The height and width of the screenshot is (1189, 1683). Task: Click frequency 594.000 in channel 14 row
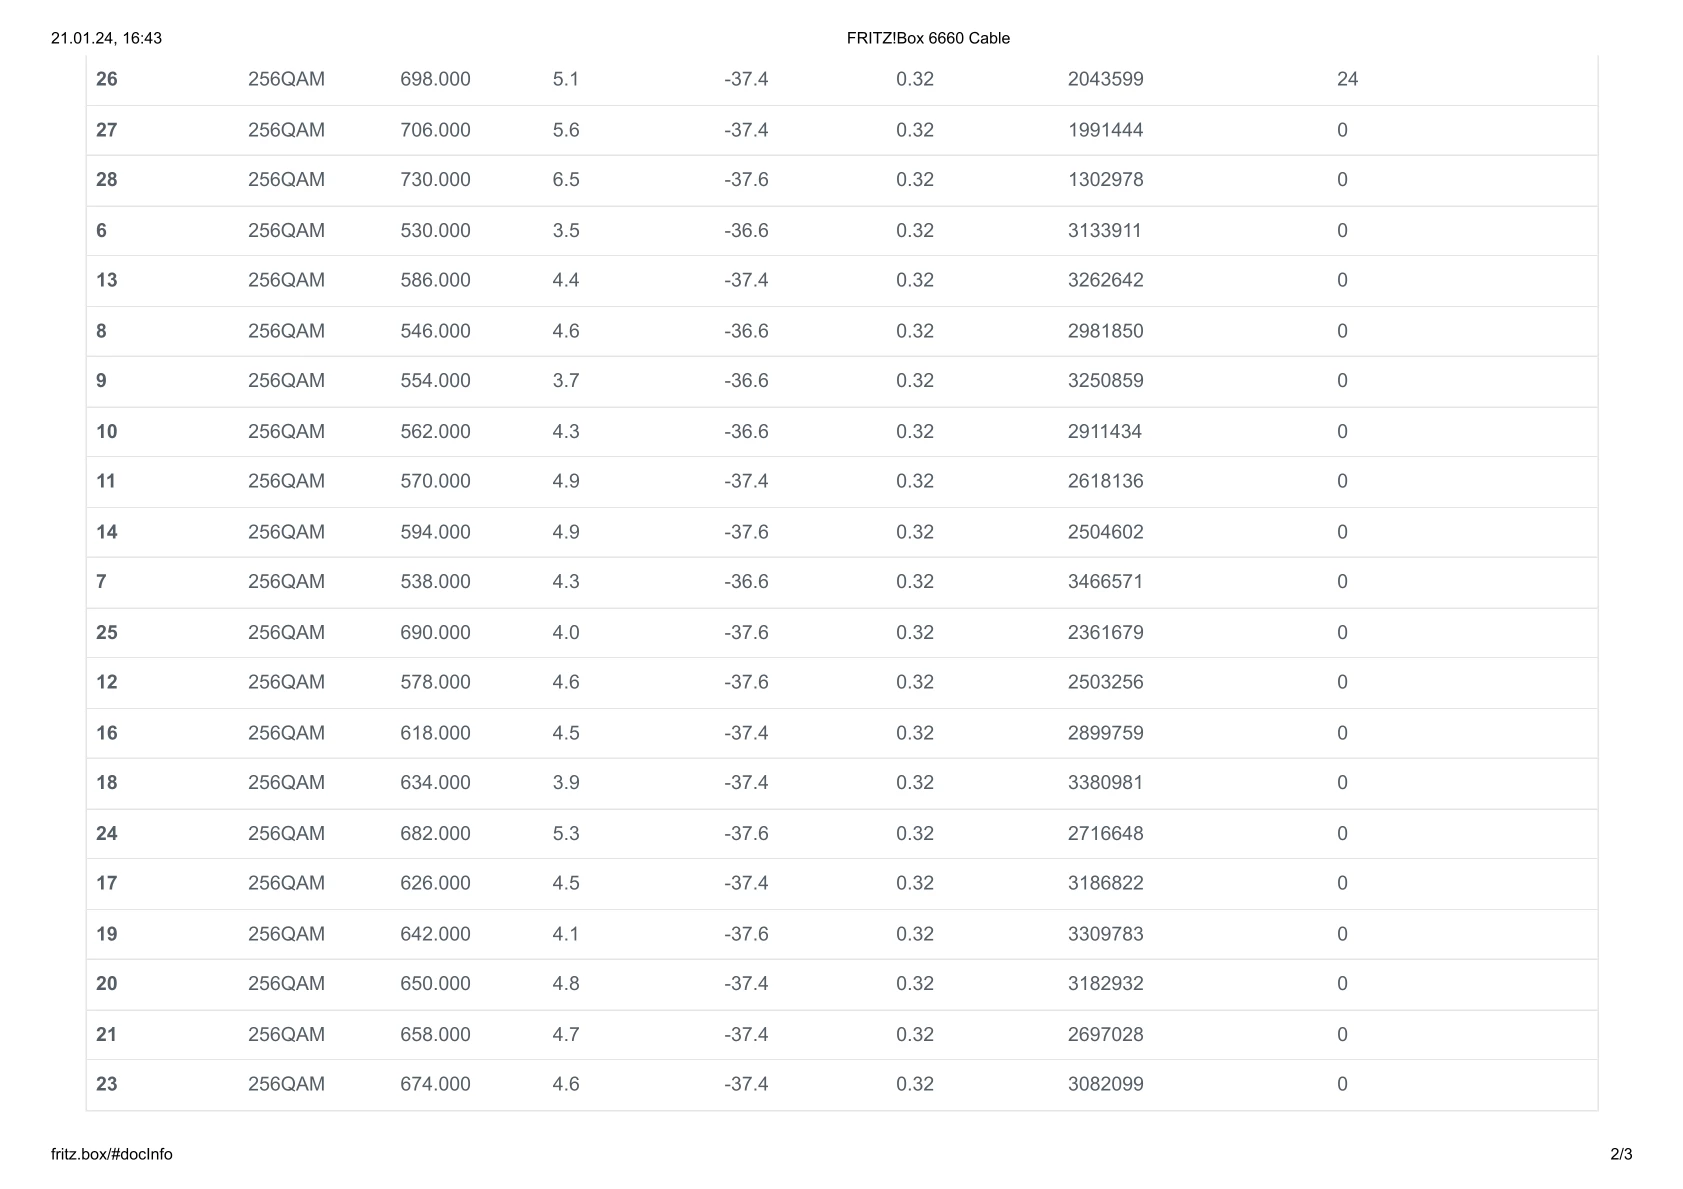pyautogui.click(x=435, y=532)
